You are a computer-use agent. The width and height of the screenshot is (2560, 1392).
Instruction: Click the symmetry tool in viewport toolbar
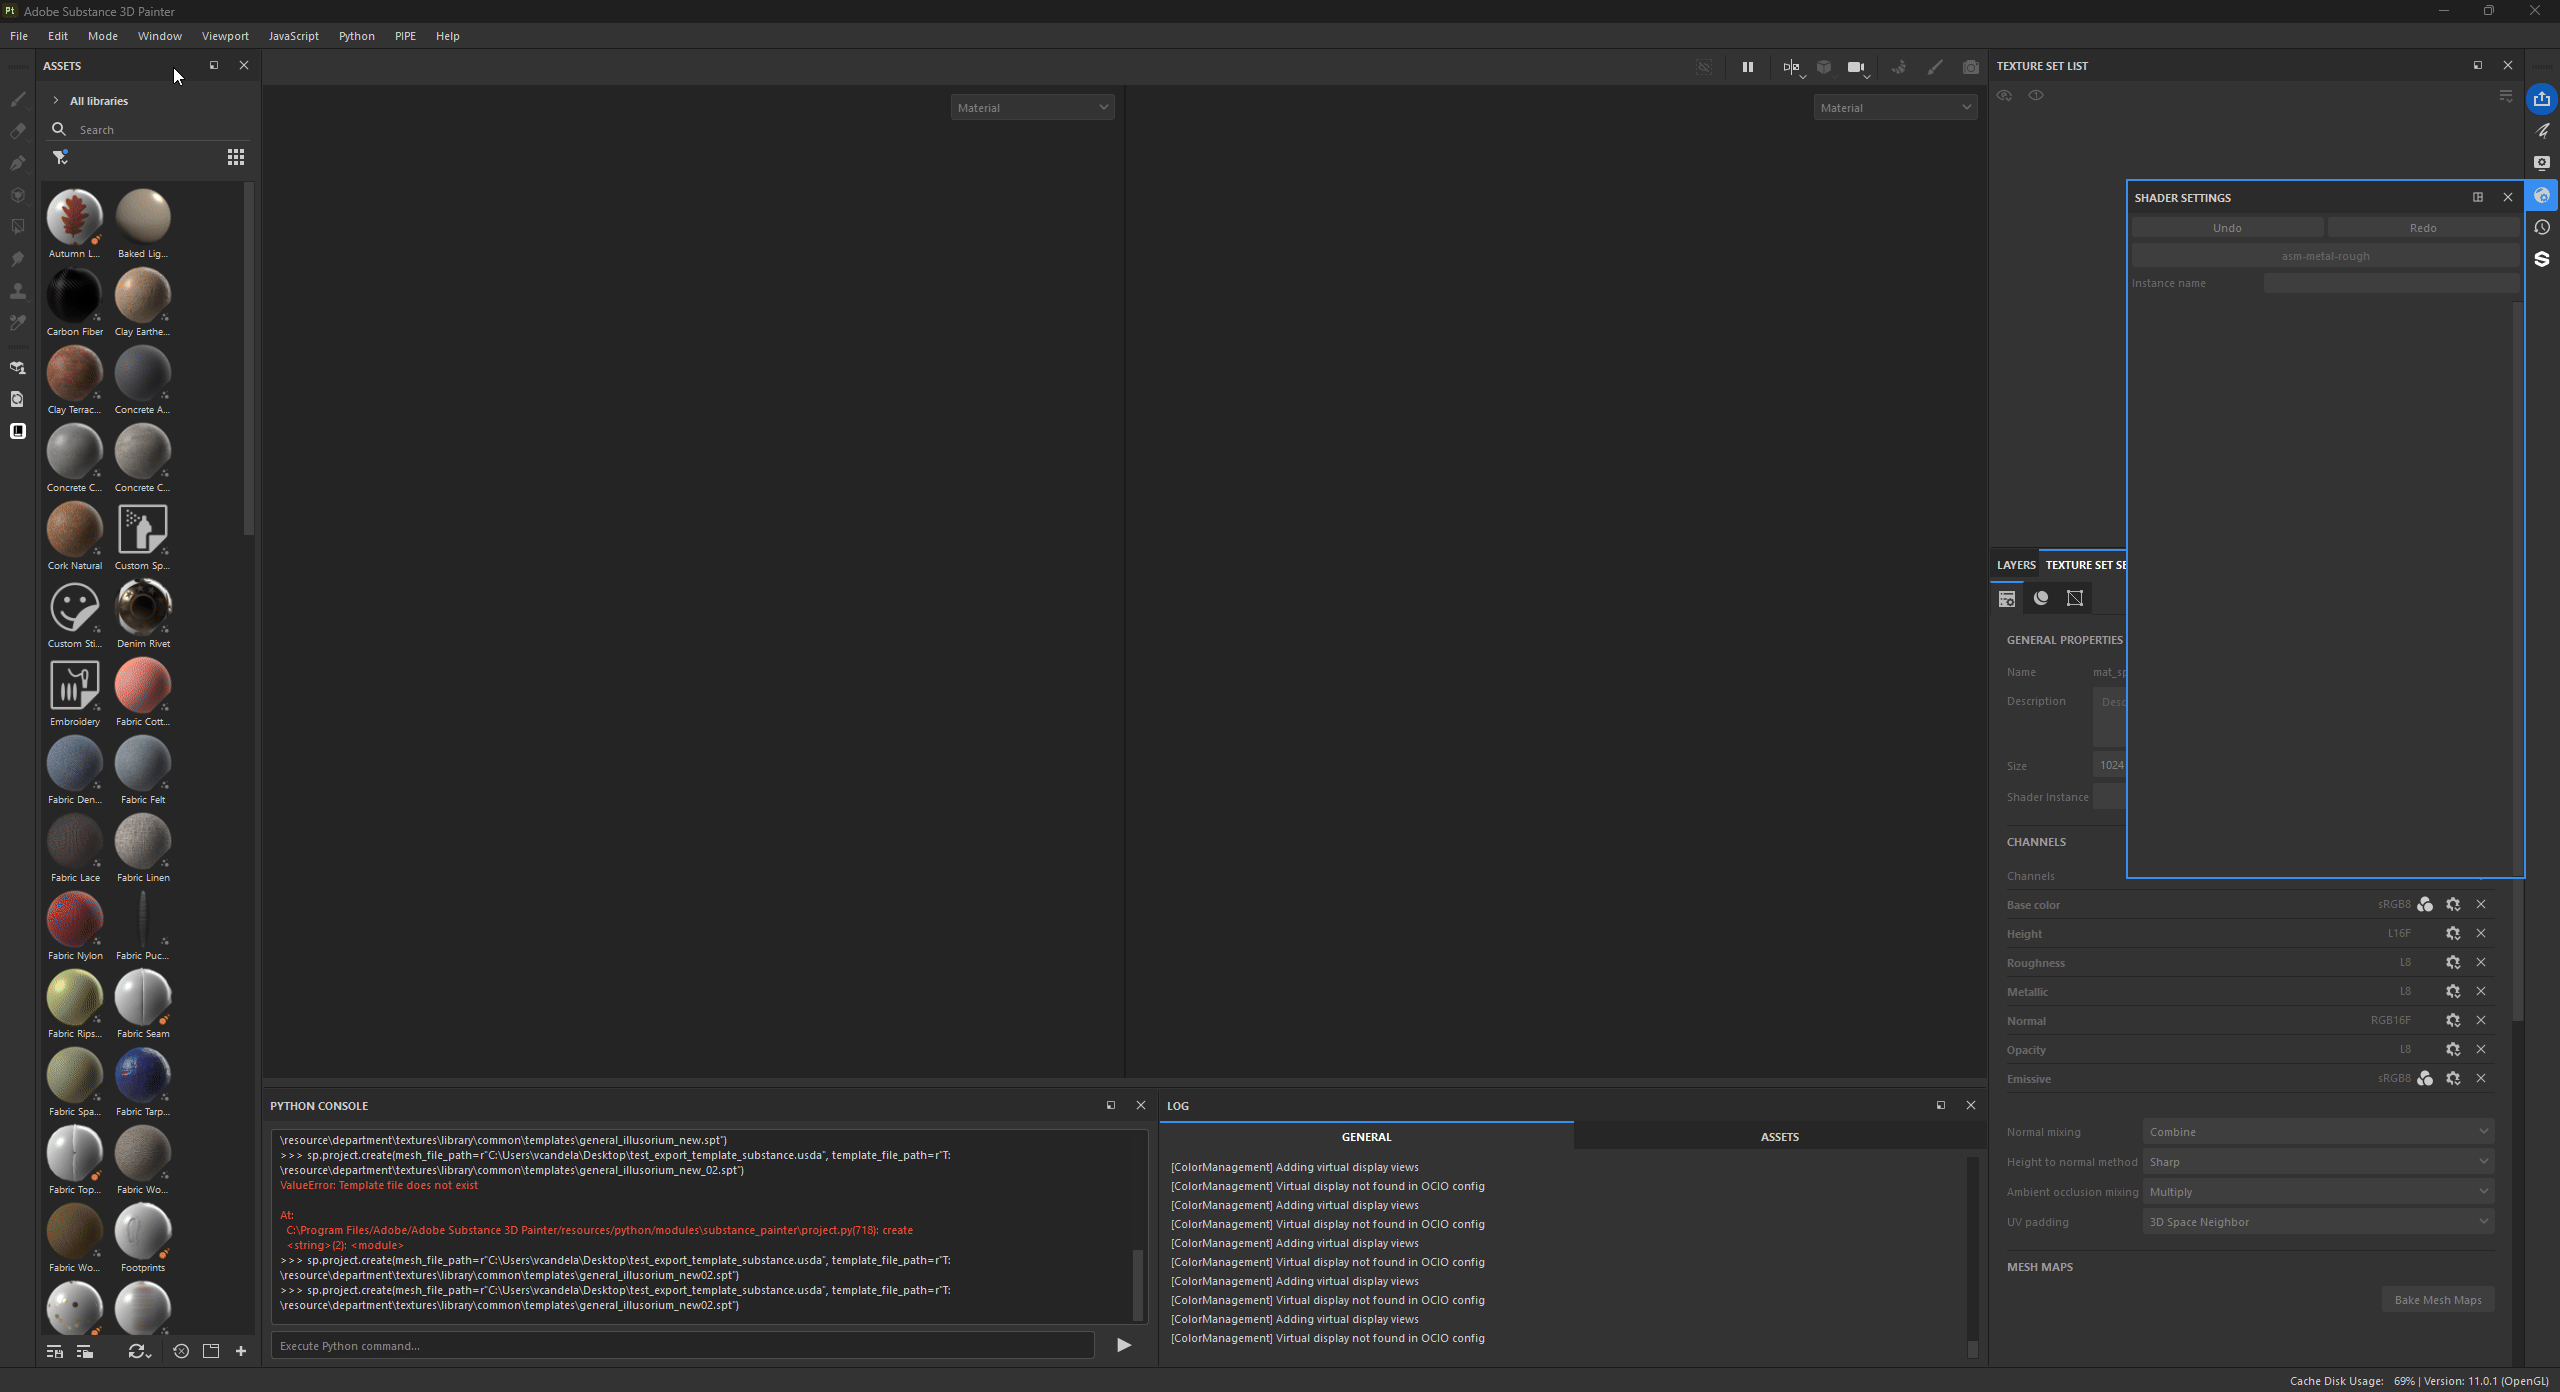[x=1790, y=67]
